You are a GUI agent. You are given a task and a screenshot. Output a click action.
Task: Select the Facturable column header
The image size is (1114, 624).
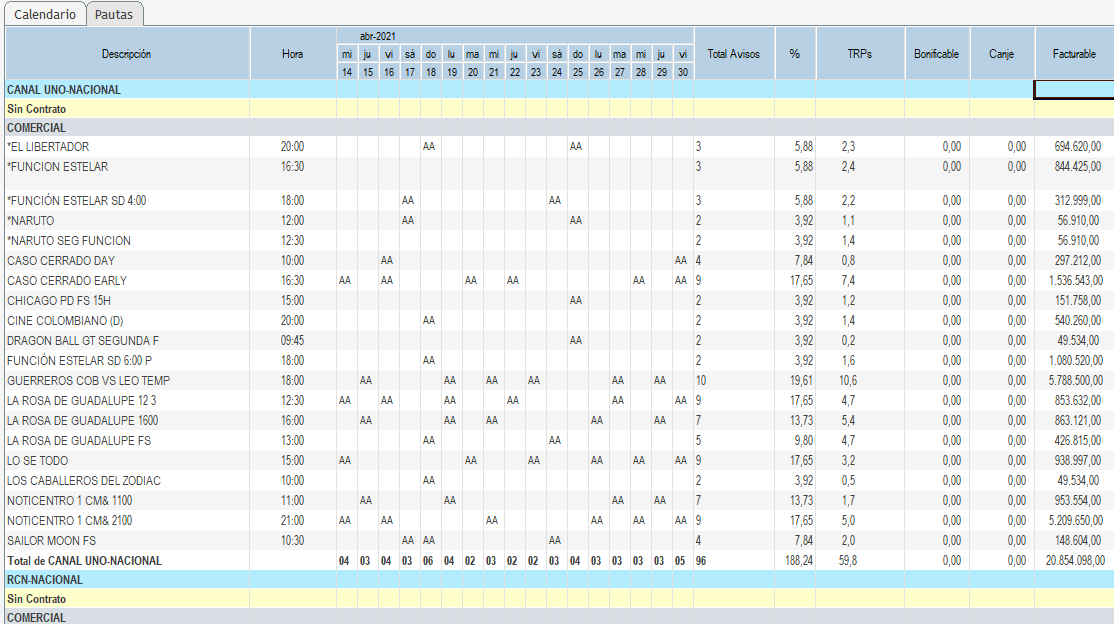1073,54
